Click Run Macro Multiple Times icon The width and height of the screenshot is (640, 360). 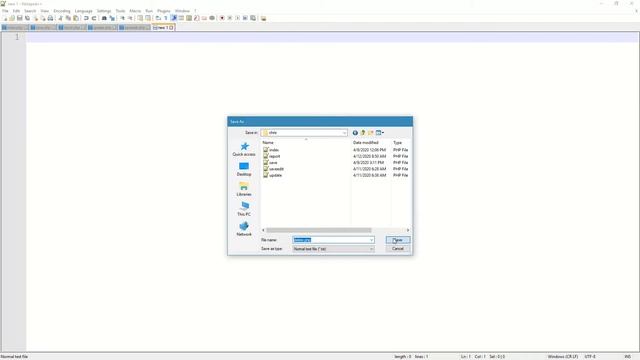tap(245, 18)
